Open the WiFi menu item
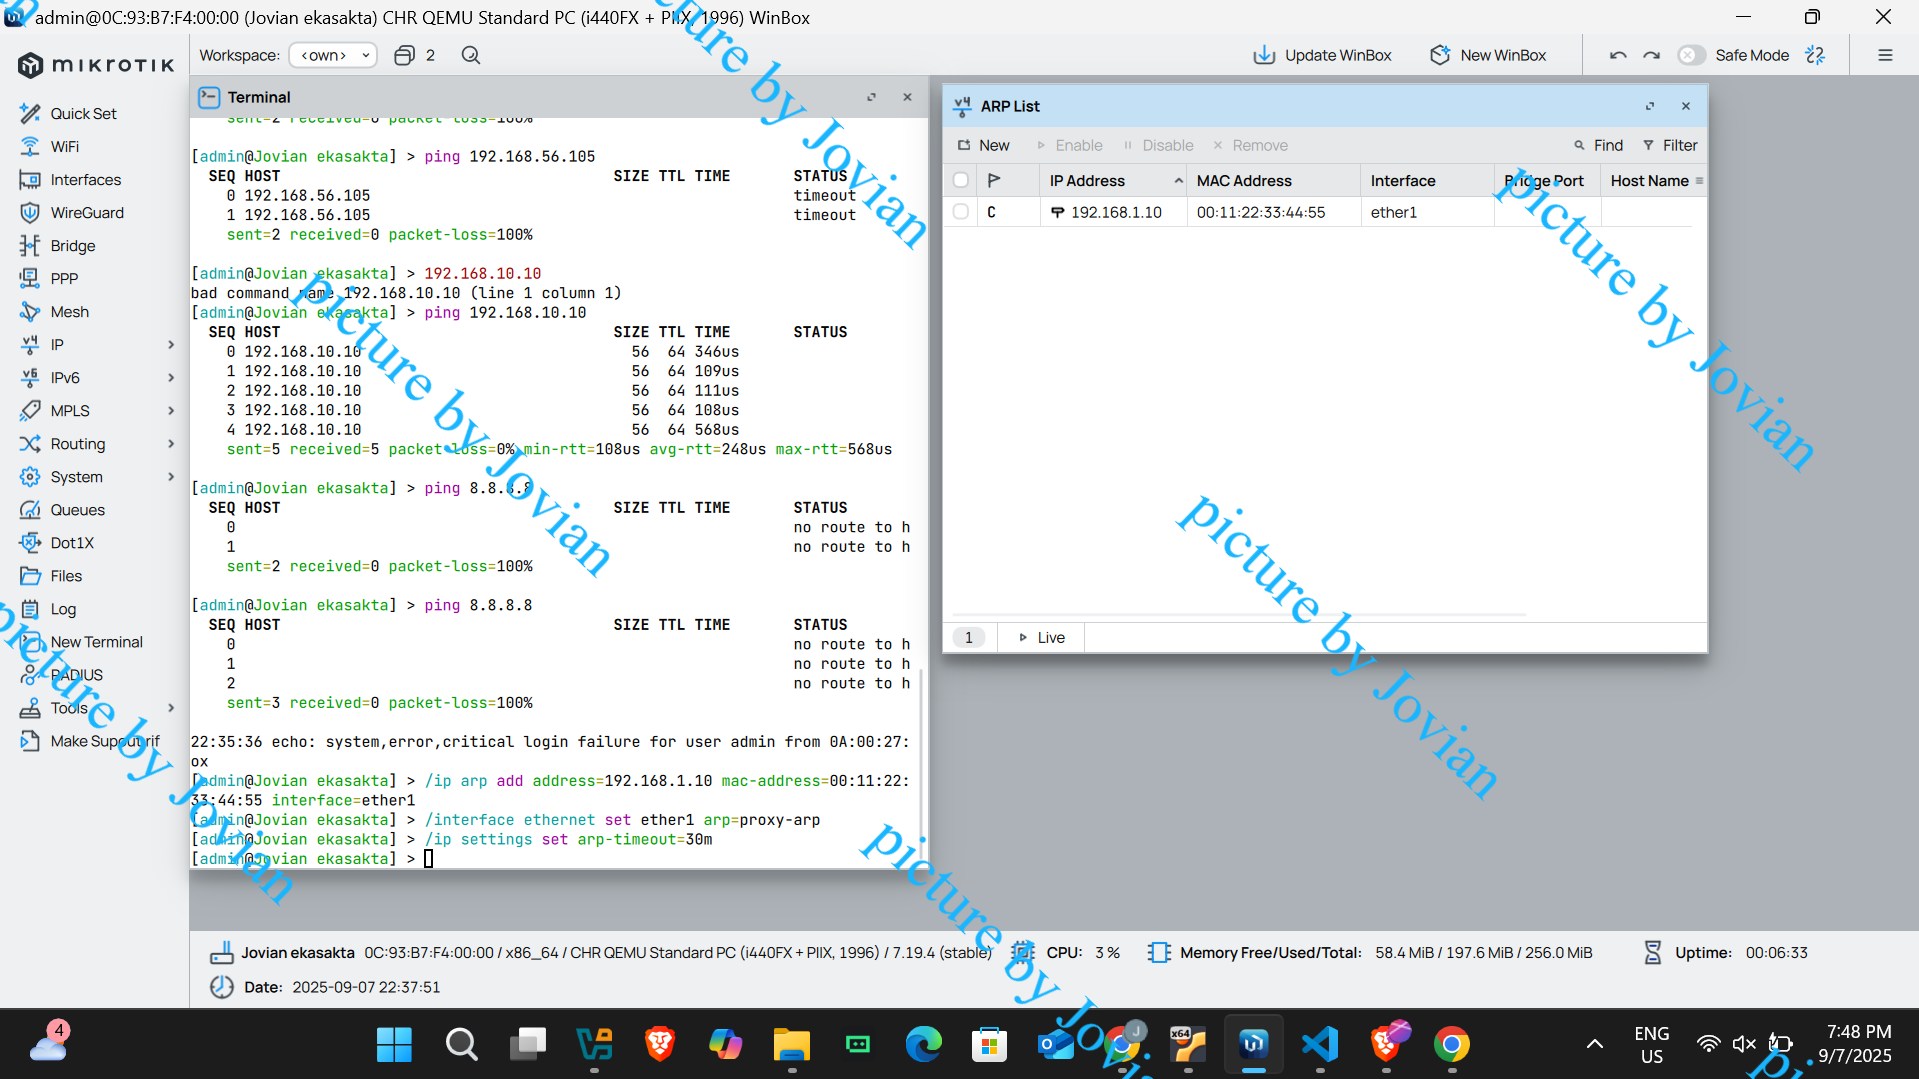Viewport: 1919px width, 1079px height. (64, 146)
